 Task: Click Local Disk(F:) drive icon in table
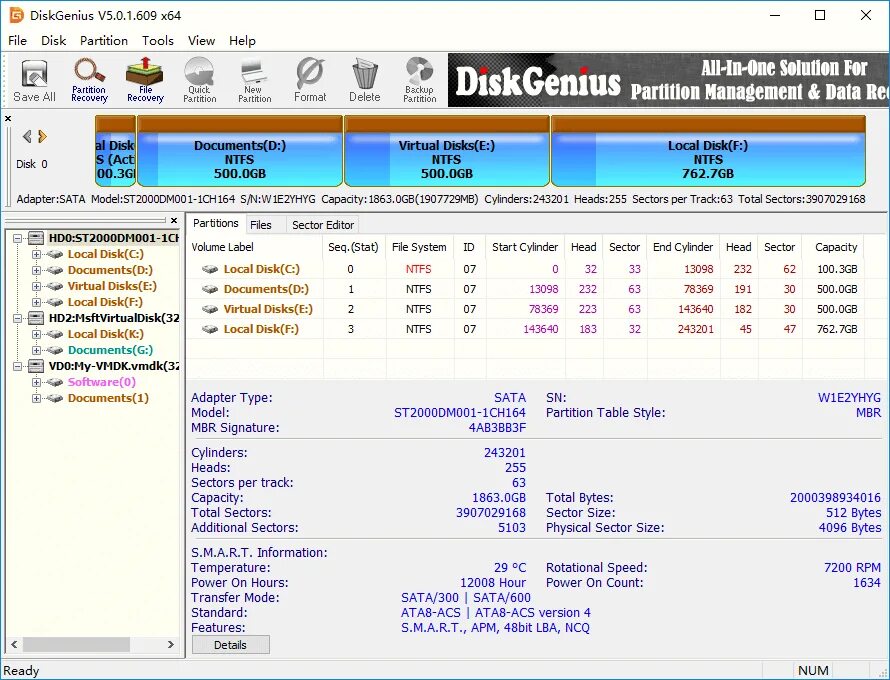(210, 329)
